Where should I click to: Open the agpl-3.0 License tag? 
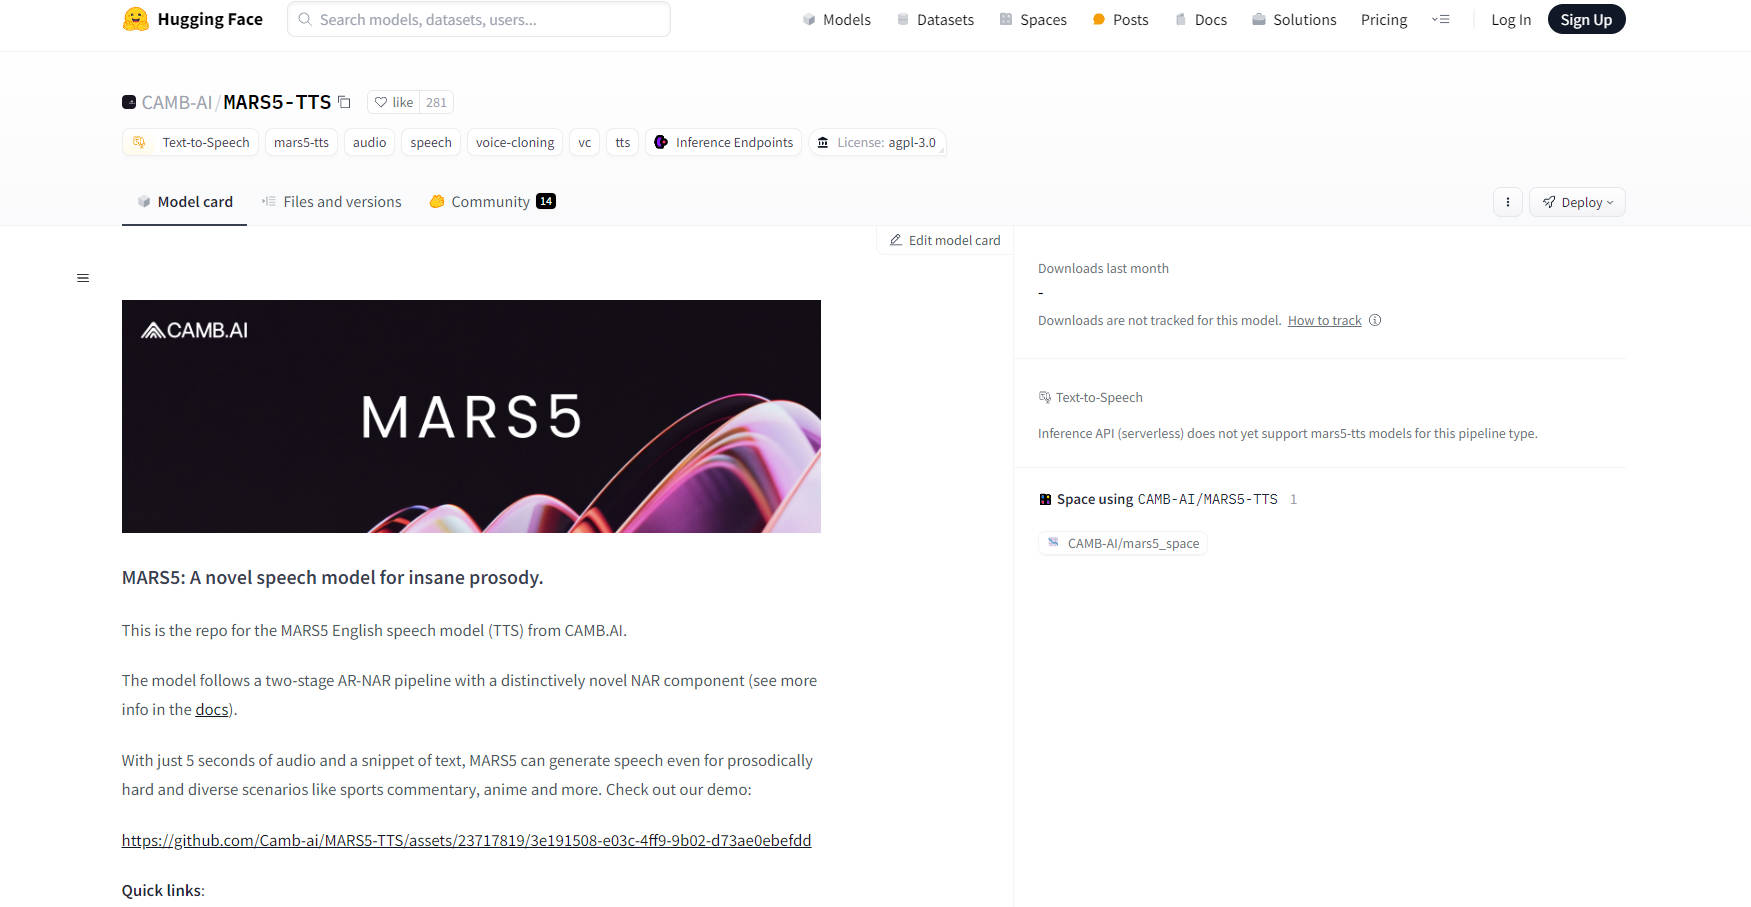tap(877, 142)
